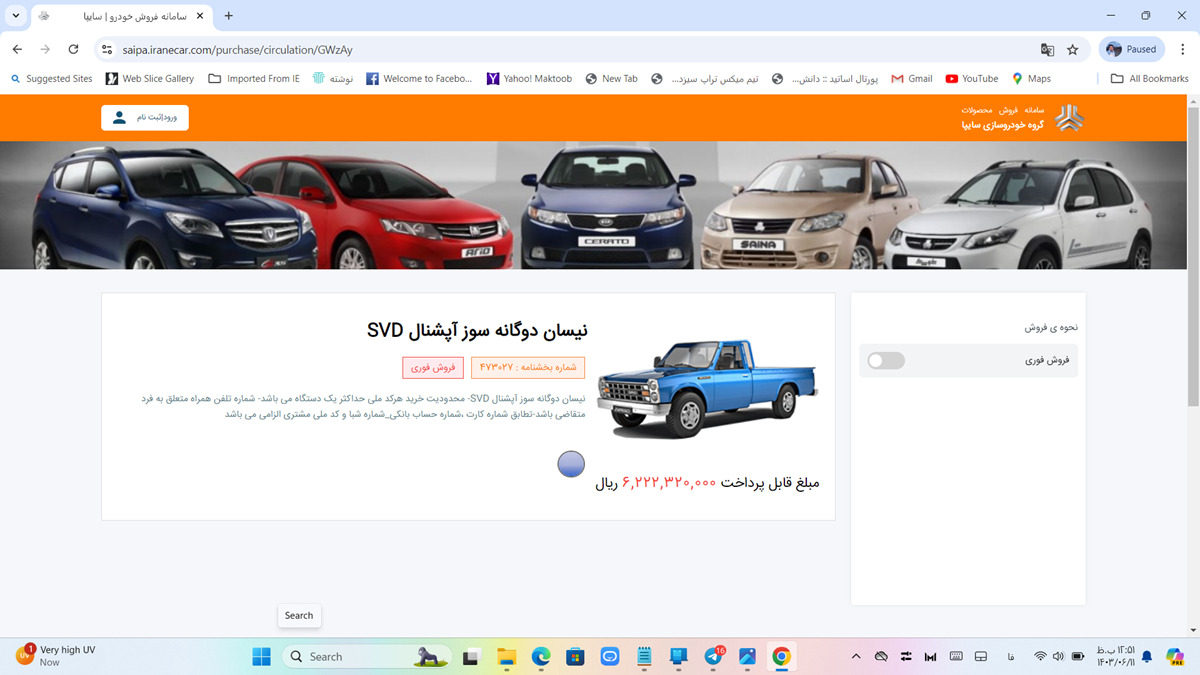Expand the All Bookmarks folder
Screen dimensions: 1200x675
pyautogui.click(x=1150, y=78)
